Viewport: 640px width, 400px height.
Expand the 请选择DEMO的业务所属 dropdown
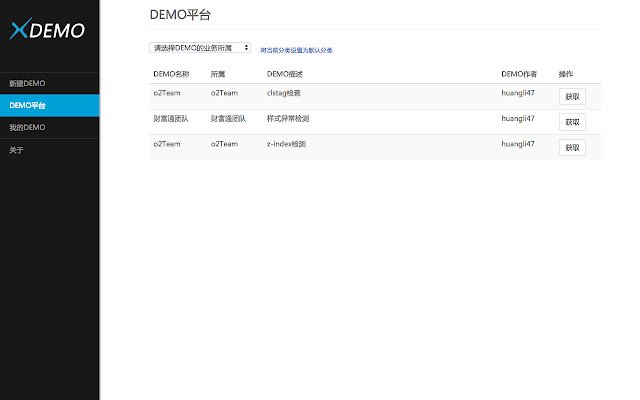pyautogui.click(x=200, y=48)
